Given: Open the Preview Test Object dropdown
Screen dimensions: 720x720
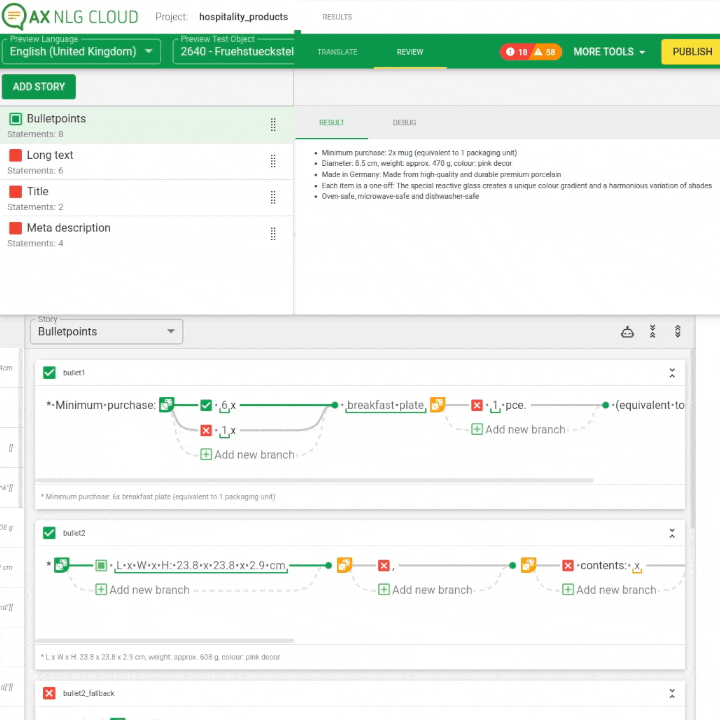Looking at the screenshot, I should [233, 51].
